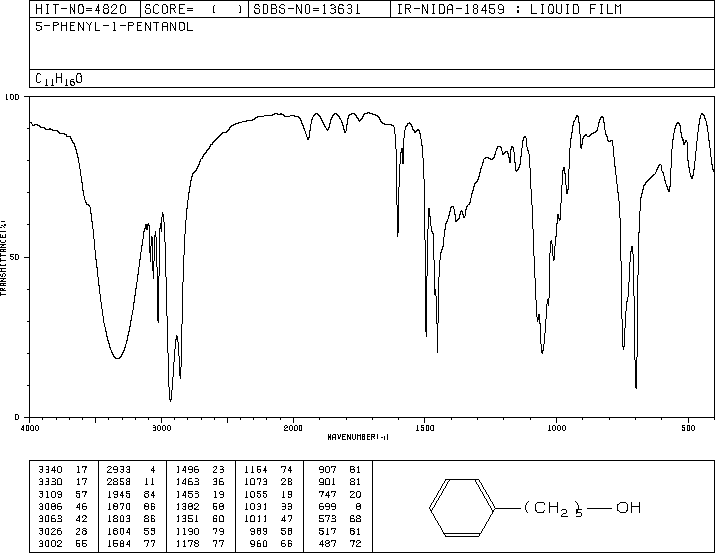The width and height of the screenshot is (715, 553).
Task: Click the 573 peak in table
Action: point(327,519)
